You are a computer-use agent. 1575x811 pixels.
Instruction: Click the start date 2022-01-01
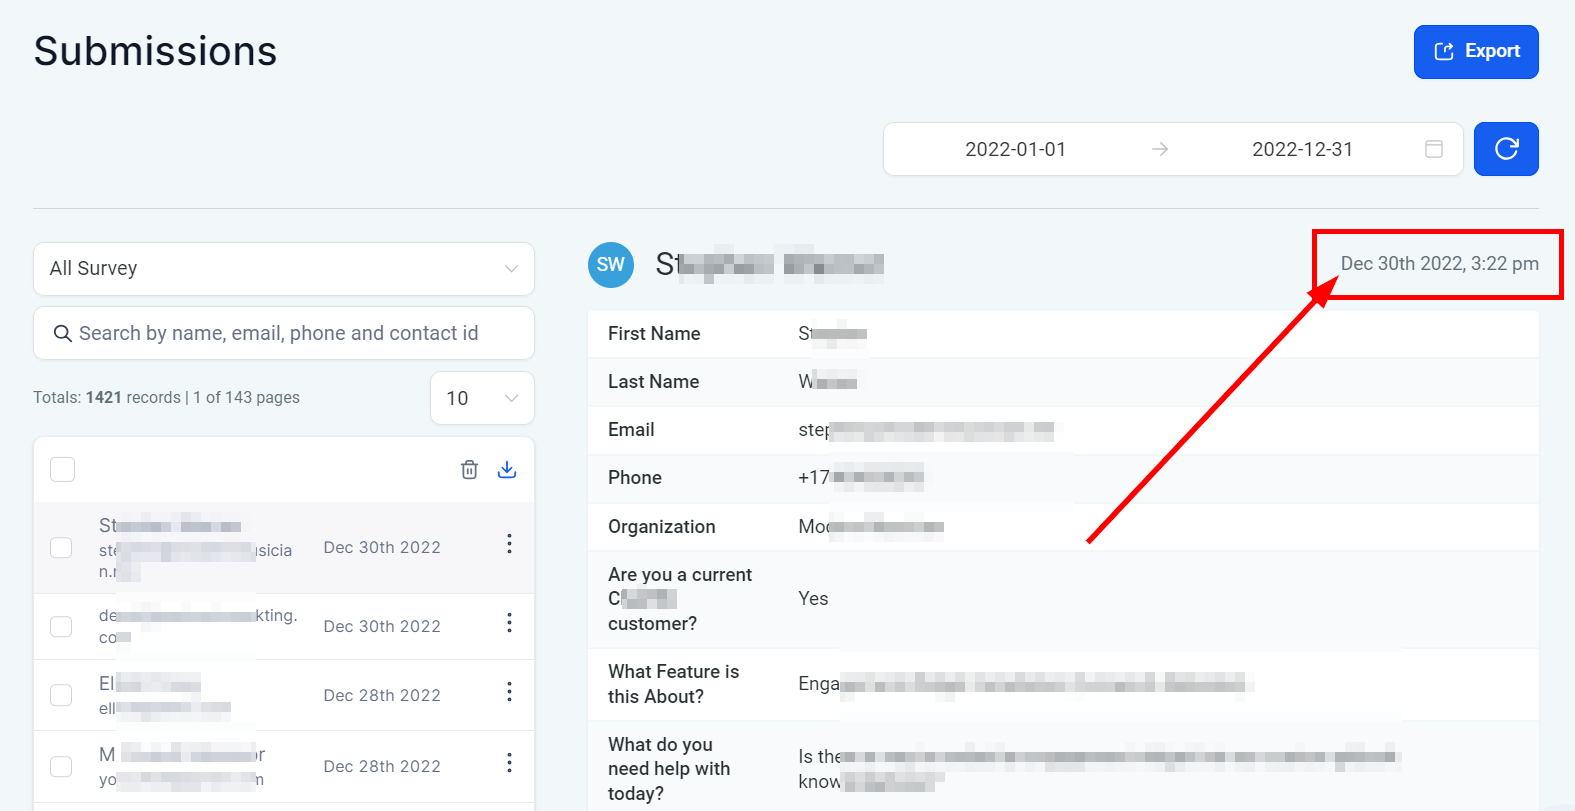(1015, 149)
